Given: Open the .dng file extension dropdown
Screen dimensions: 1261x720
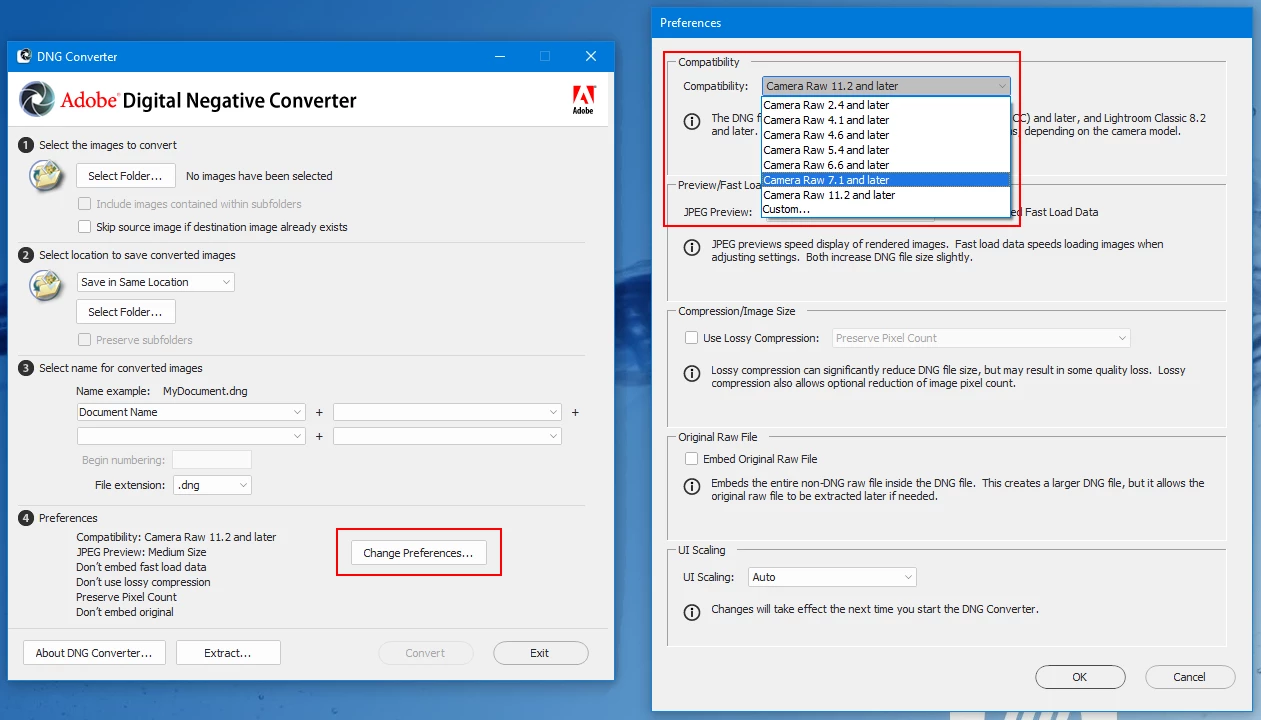Looking at the screenshot, I should point(212,485).
